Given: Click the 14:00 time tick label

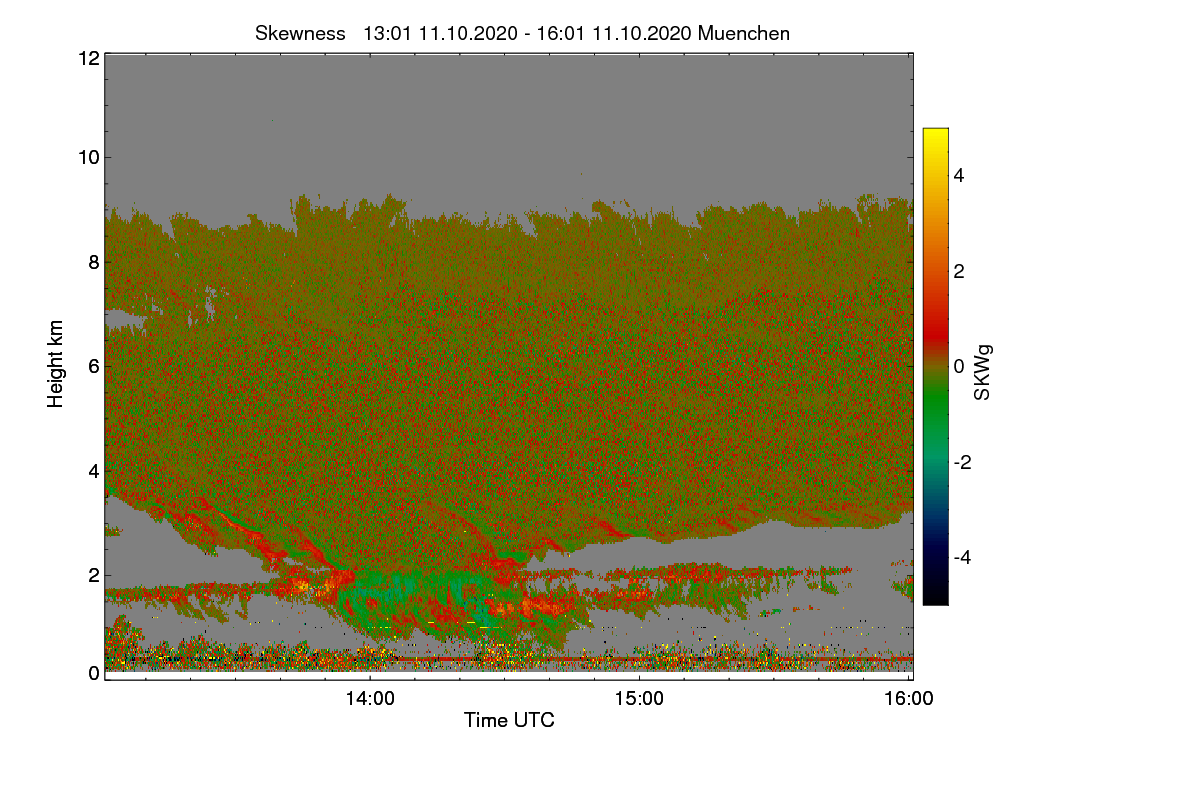Looking at the screenshot, I should pos(370,699).
